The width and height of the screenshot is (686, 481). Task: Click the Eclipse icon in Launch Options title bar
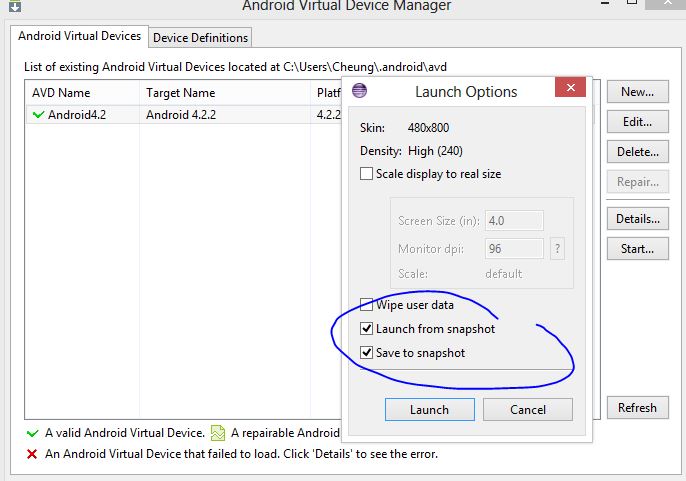359,91
